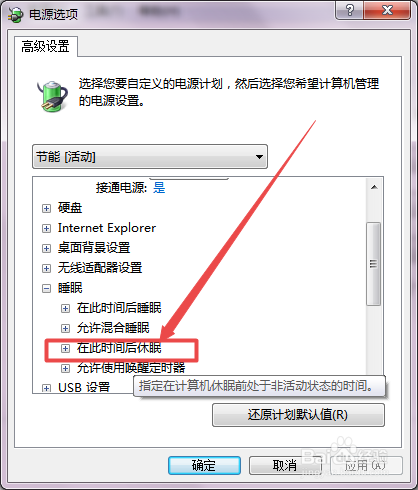Viewport: 418px width, 490px height.
Task: Open the 节能 [活动] power plan dropdown
Action: pyautogui.click(x=150, y=157)
